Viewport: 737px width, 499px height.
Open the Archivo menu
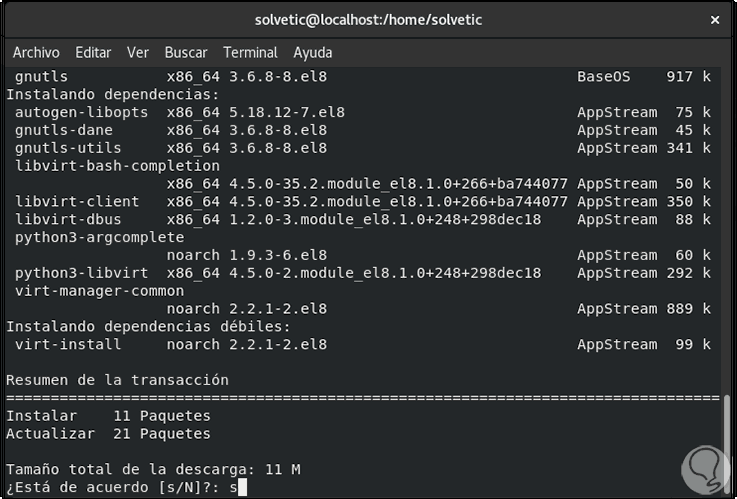tap(36, 52)
